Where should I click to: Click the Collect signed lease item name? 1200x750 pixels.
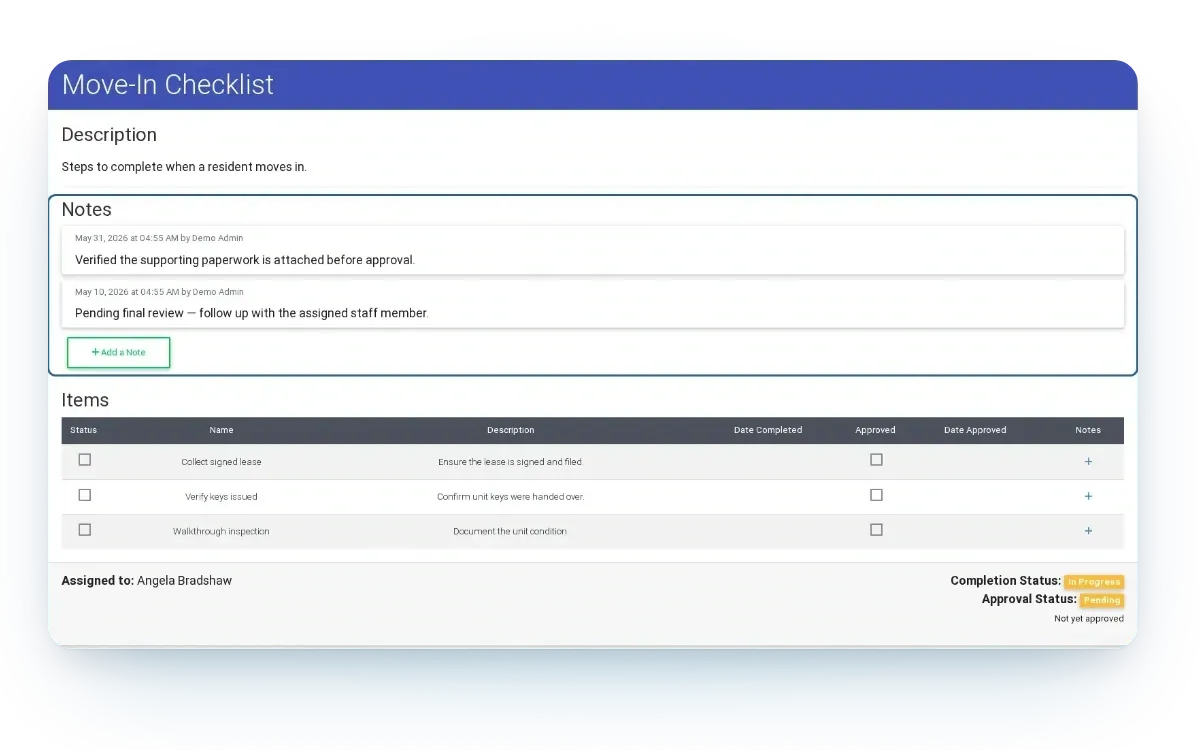click(x=221, y=462)
